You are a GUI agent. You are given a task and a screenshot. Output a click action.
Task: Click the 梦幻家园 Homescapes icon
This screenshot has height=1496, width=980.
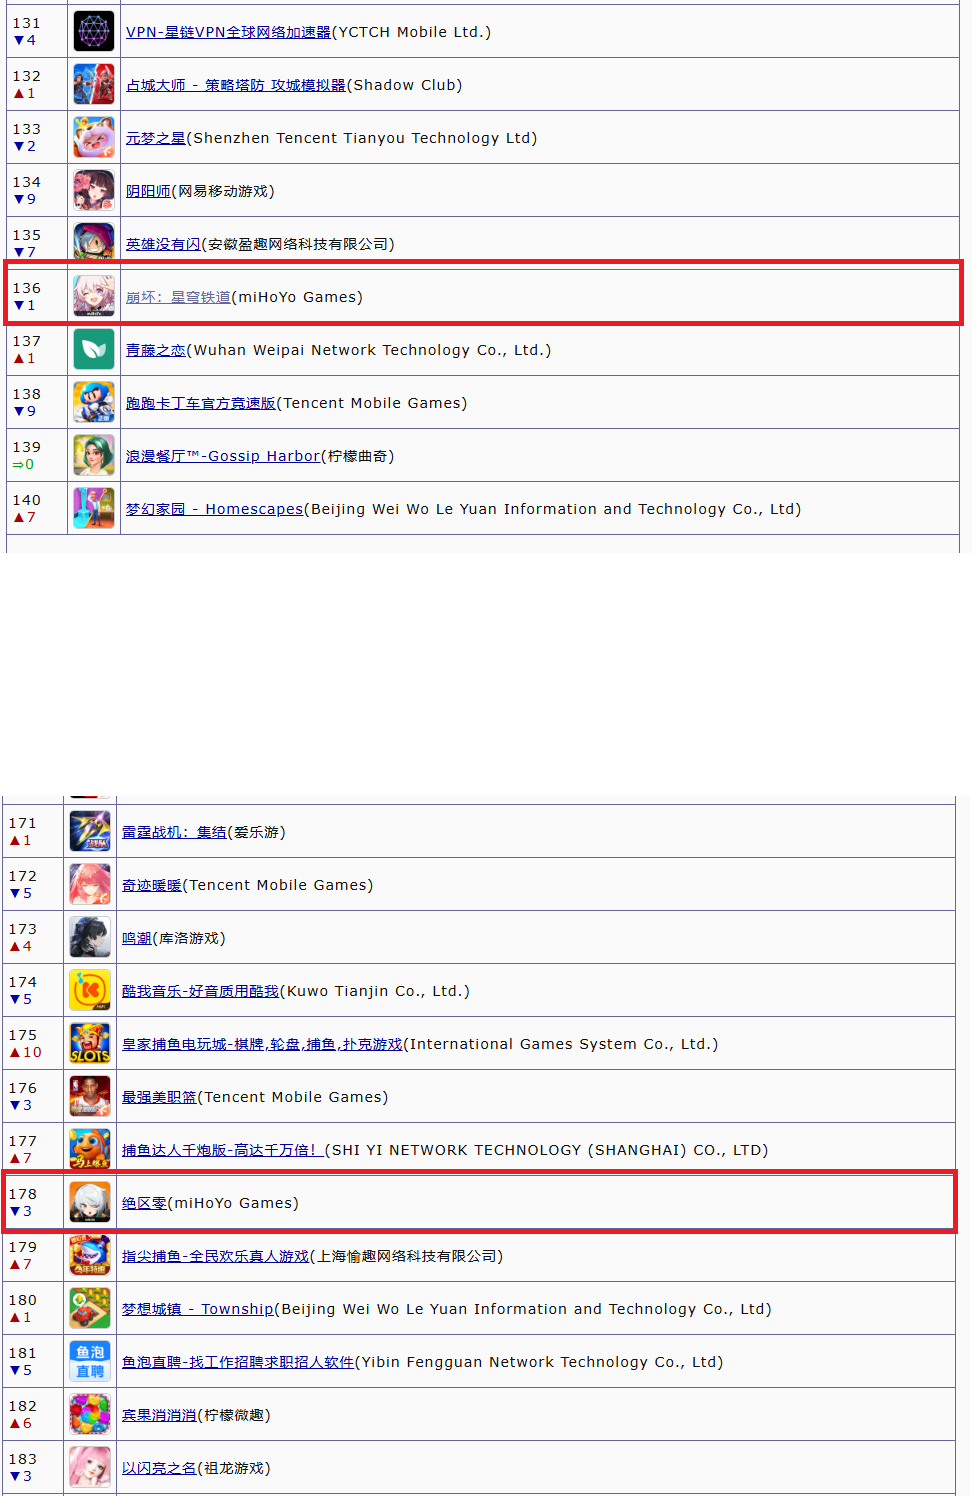[x=94, y=509]
